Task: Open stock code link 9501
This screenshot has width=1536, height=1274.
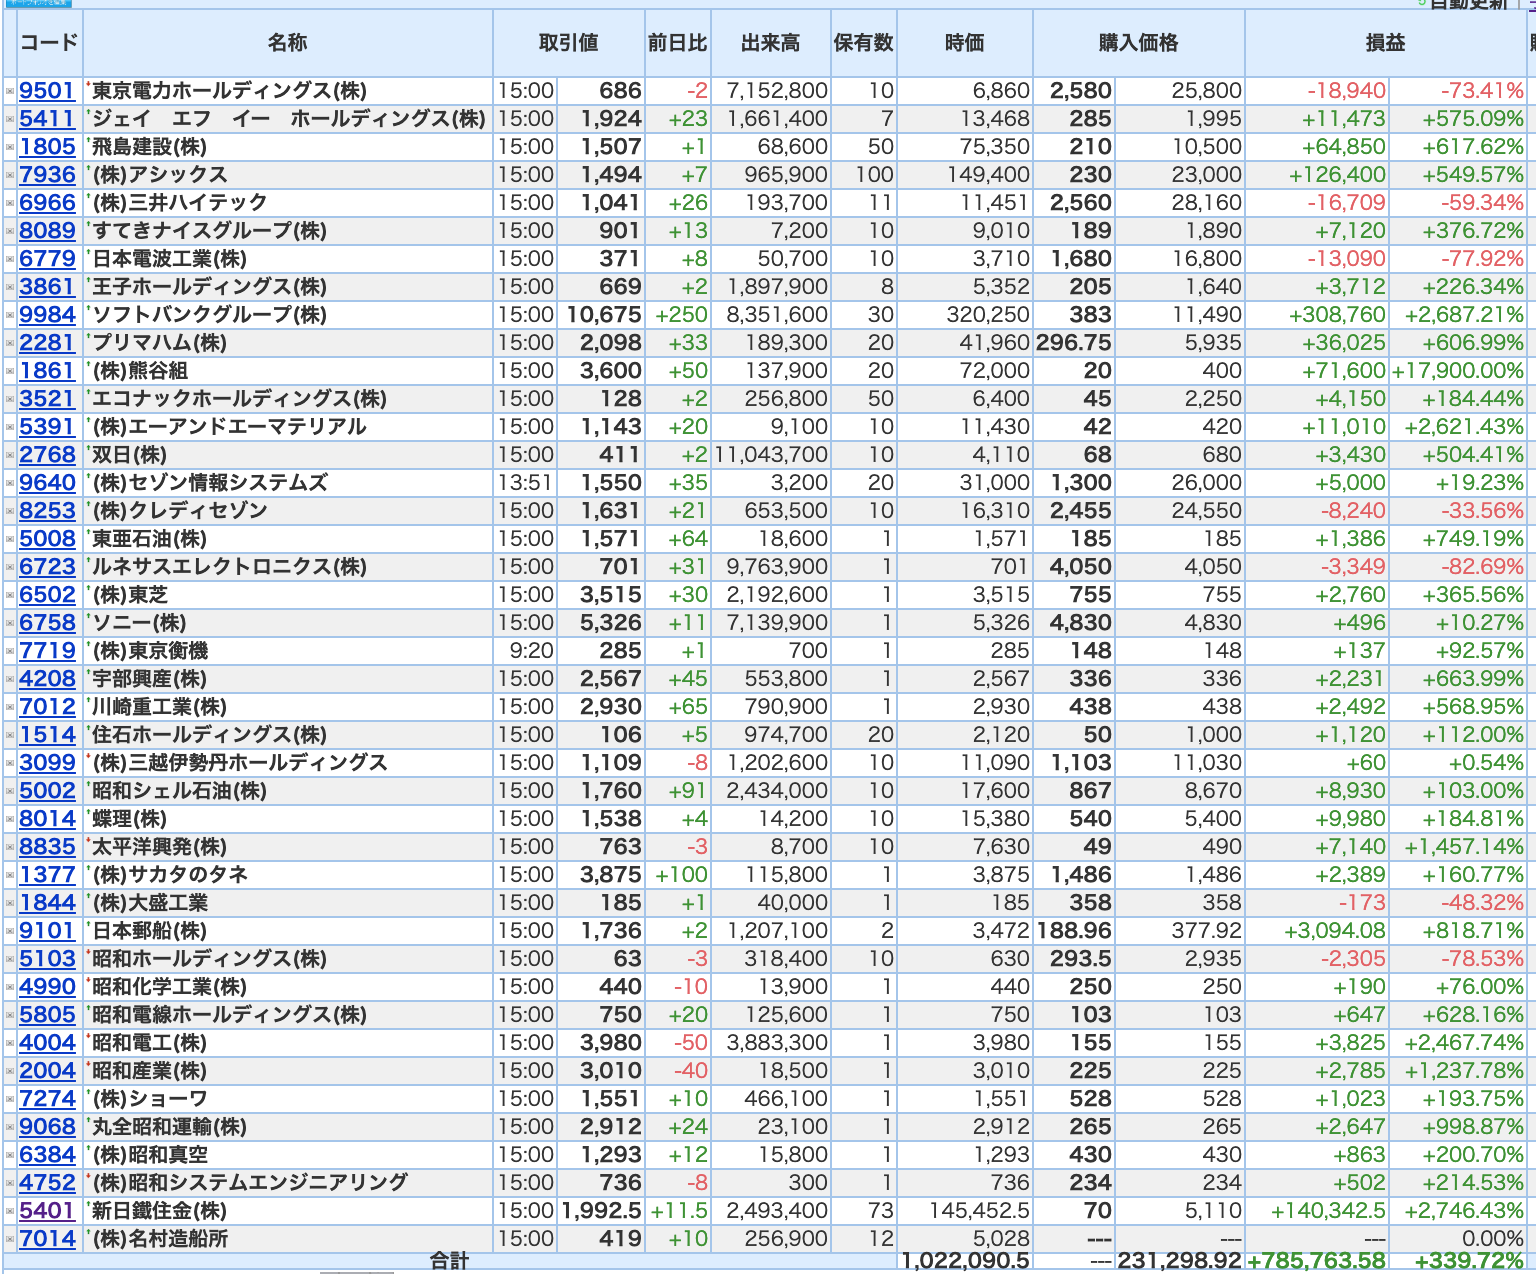Action: click(47, 91)
